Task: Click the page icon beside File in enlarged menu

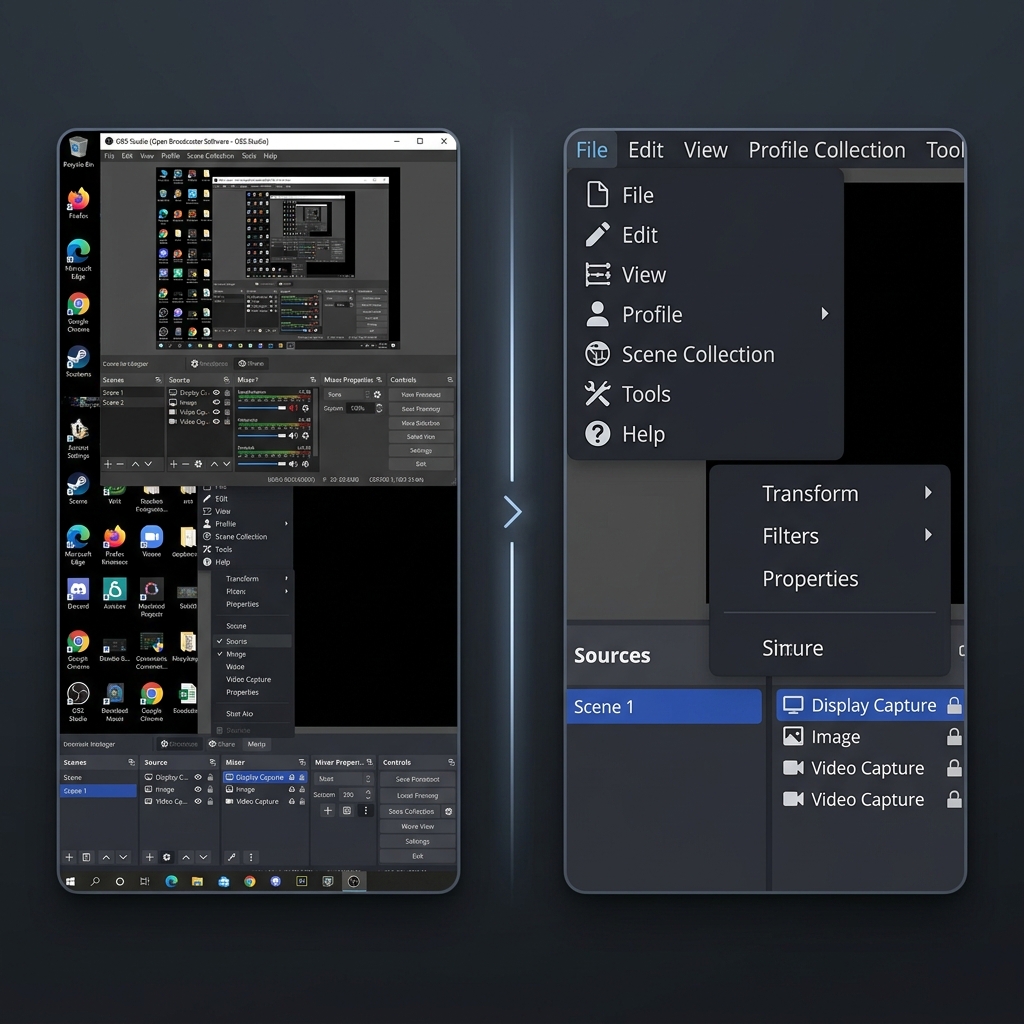Action: coord(597,195)
